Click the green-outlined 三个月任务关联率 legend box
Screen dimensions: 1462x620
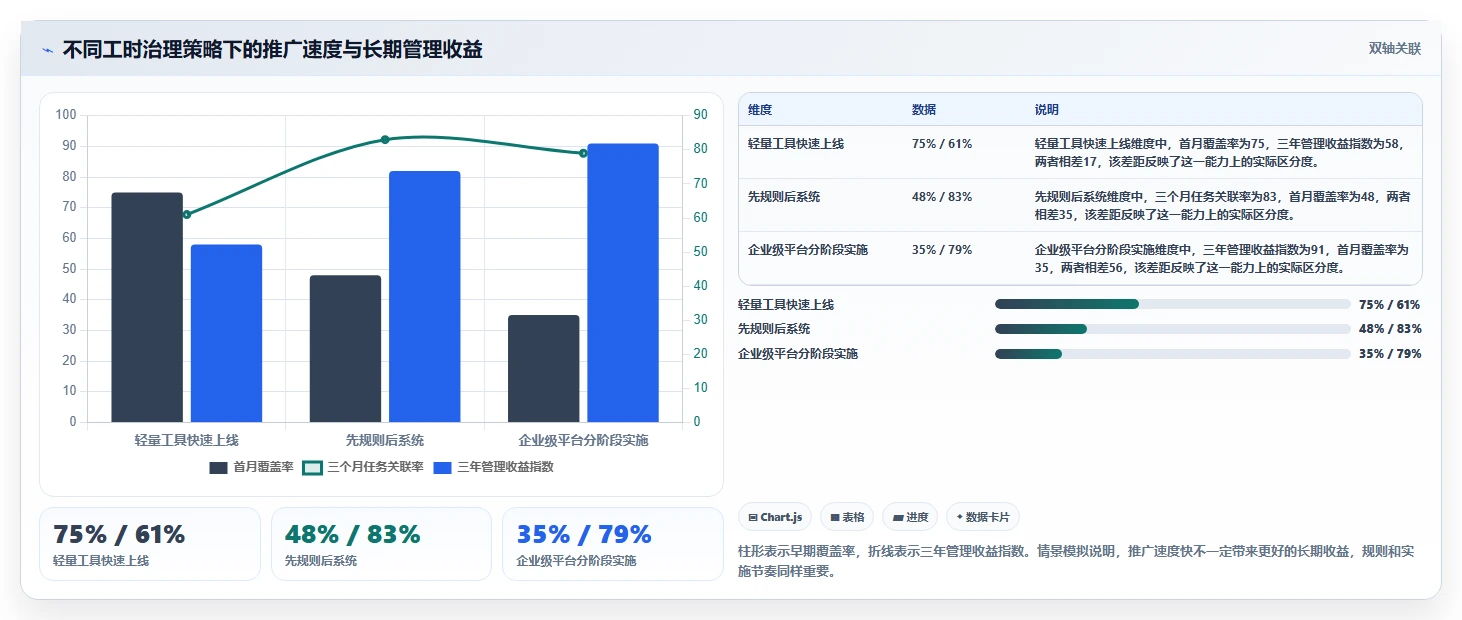[313, 467]
